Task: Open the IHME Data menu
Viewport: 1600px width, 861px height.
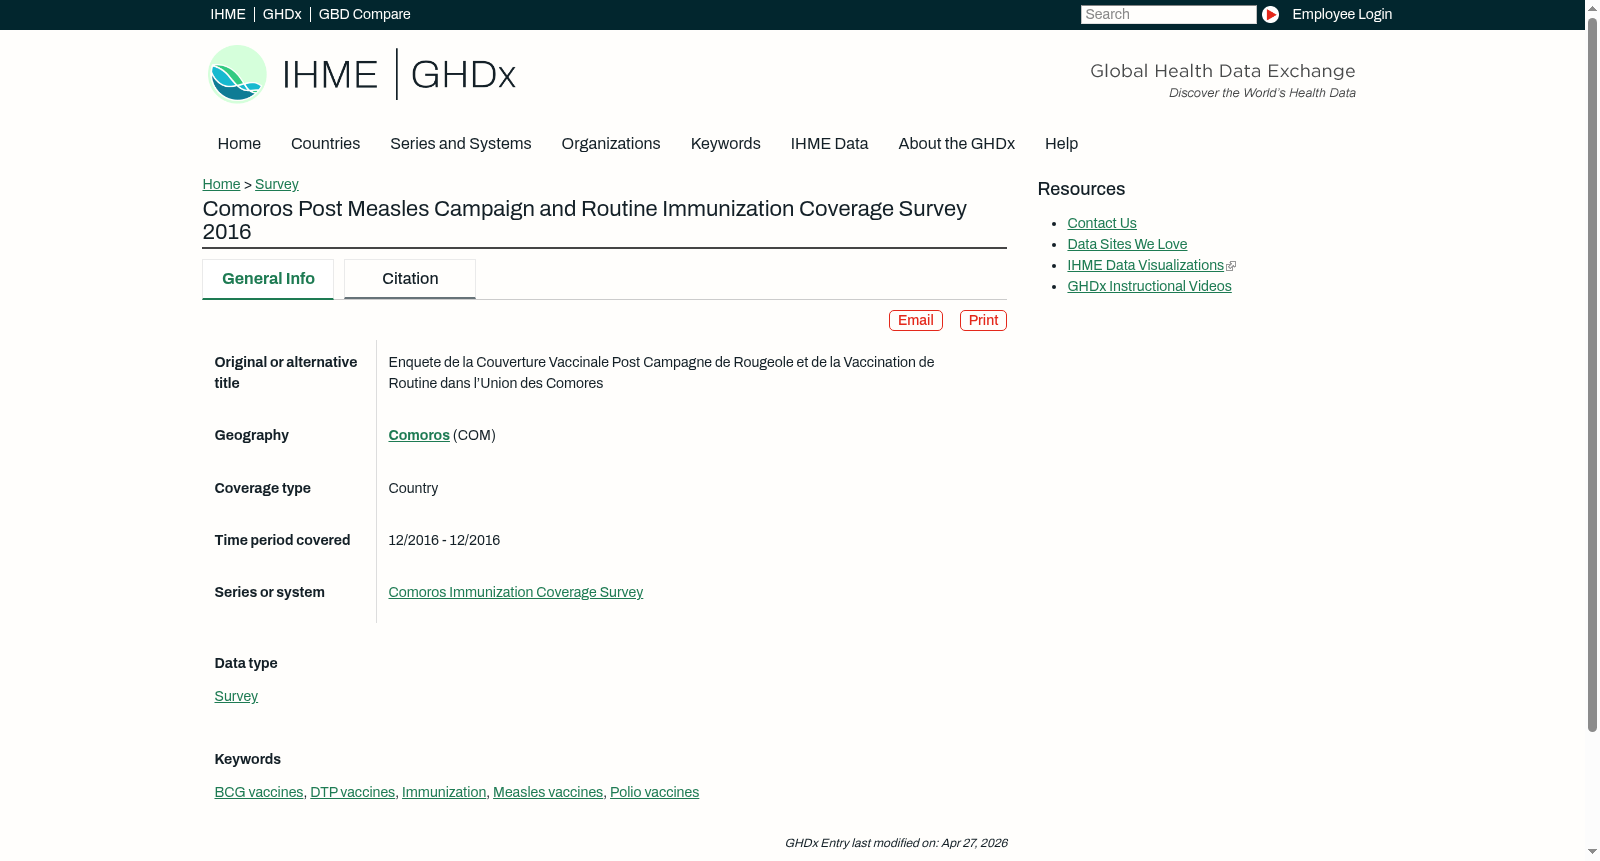Action: pos(829,144)
